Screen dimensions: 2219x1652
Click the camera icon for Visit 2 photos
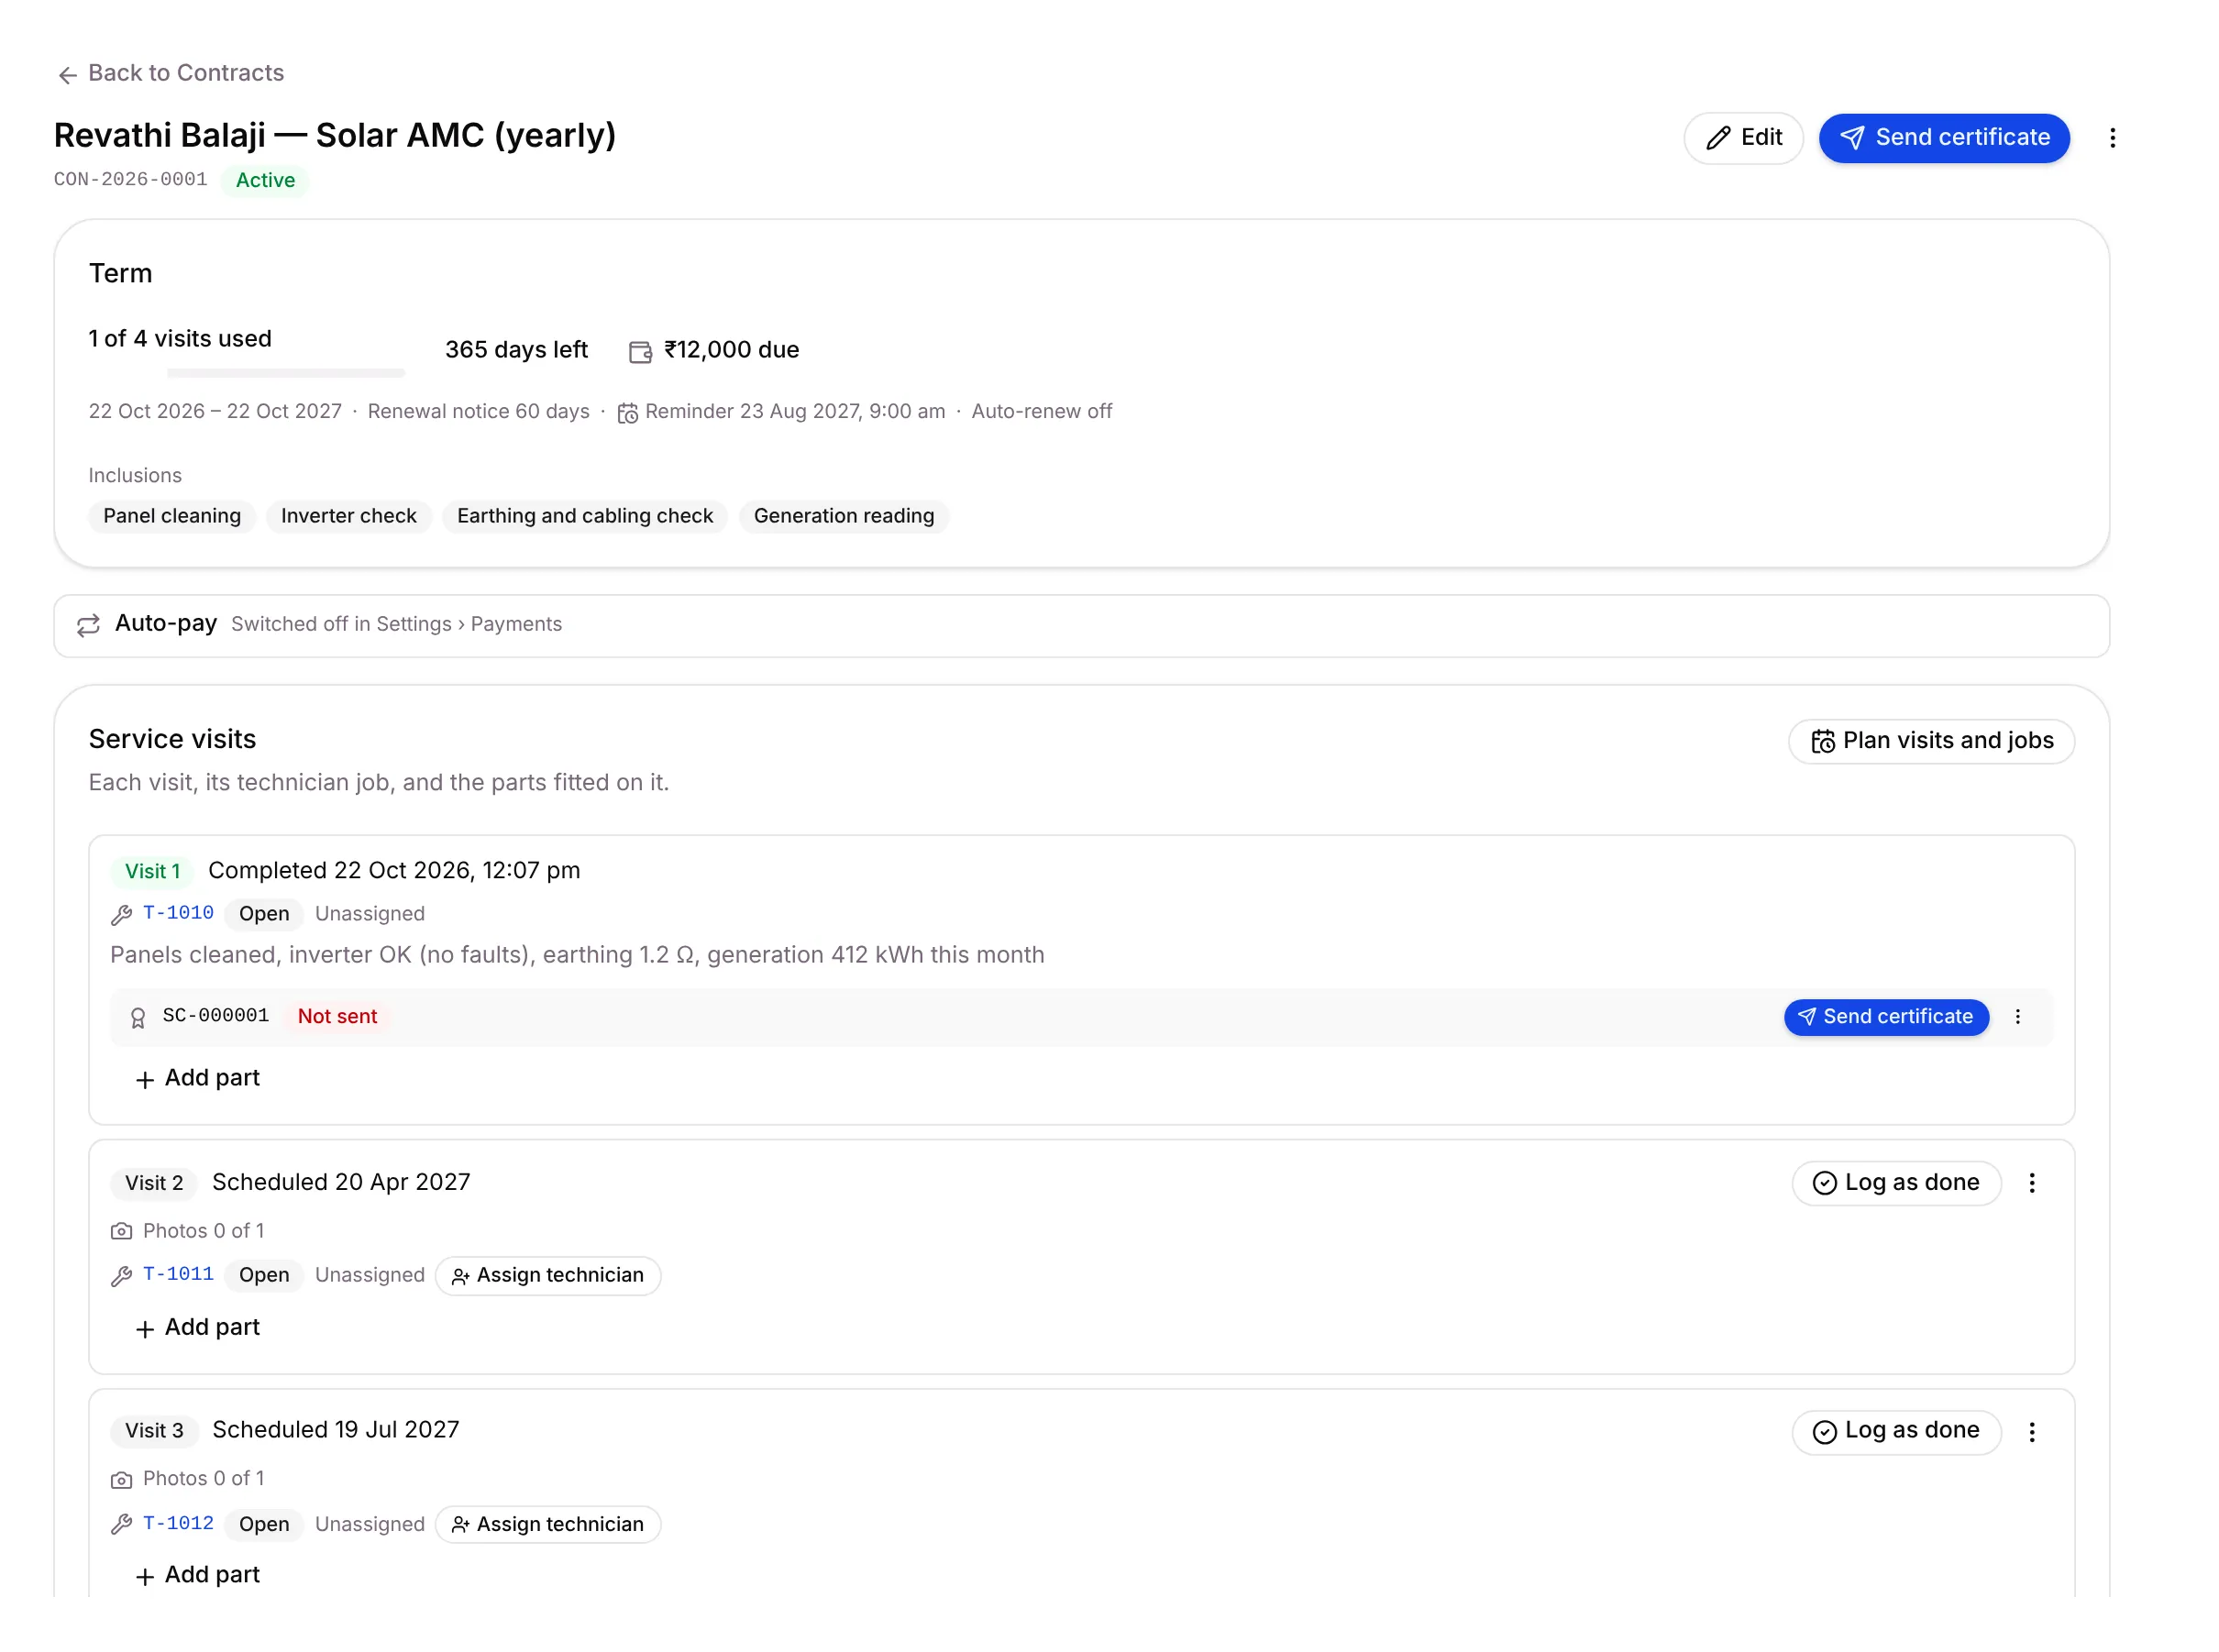coord(121,1230)
